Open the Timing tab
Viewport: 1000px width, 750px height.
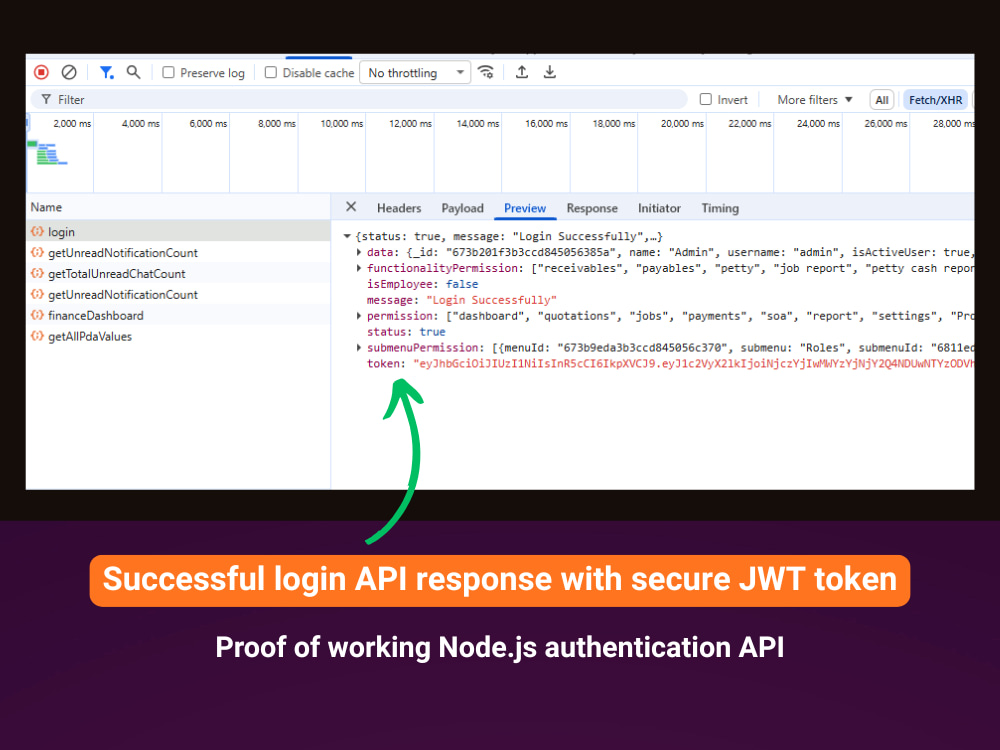click(720, 208)
